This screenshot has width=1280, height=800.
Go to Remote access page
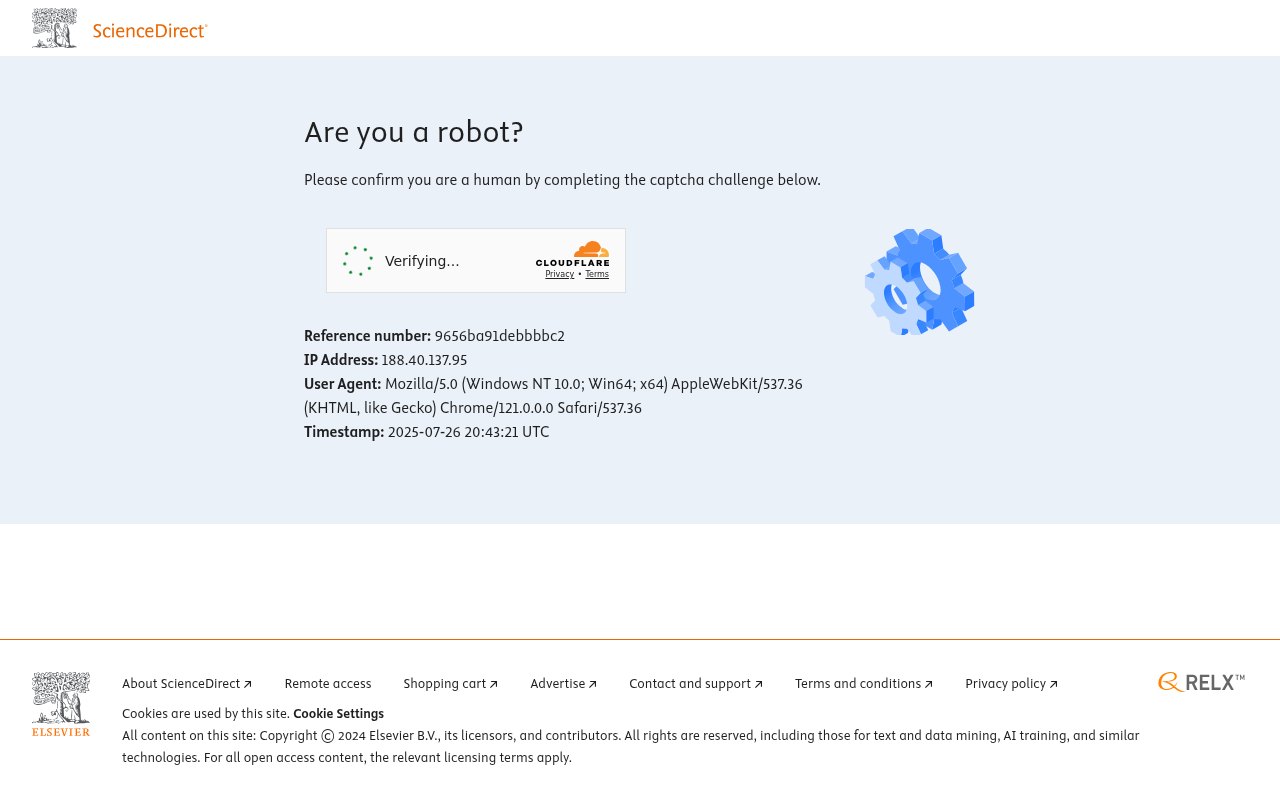[x=328, y=684]
